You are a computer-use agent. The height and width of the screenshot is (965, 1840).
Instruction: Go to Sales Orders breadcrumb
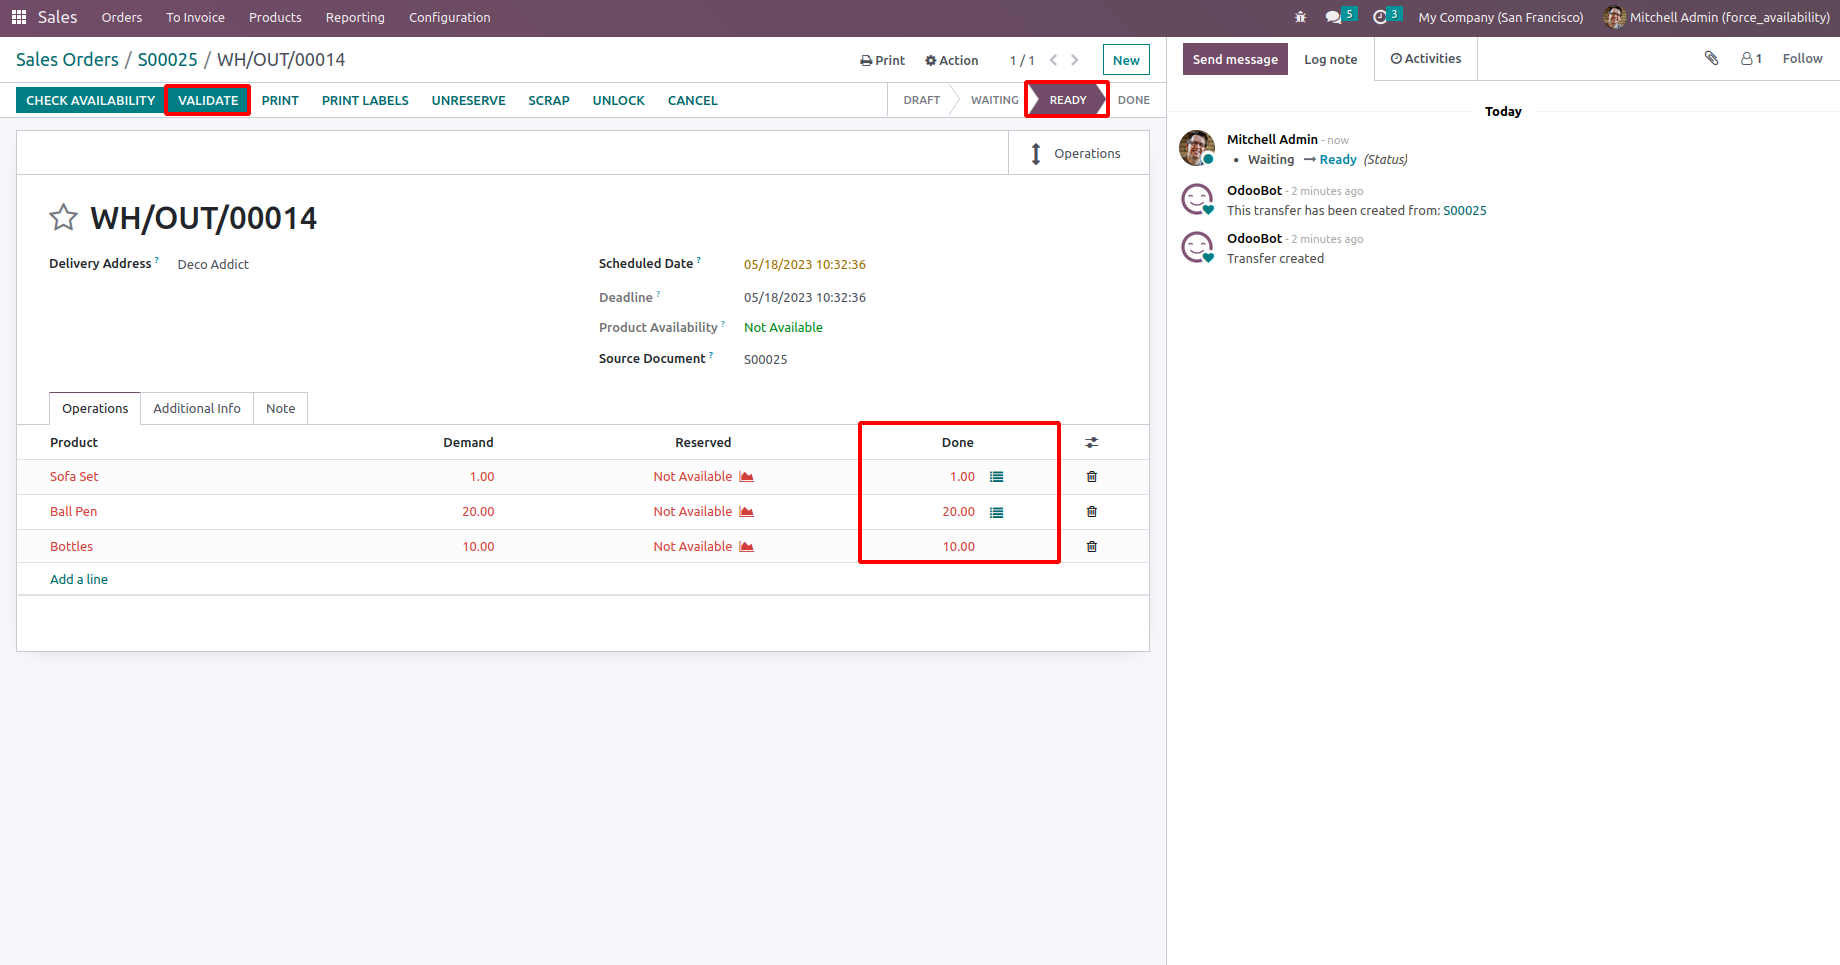point(67,60)
